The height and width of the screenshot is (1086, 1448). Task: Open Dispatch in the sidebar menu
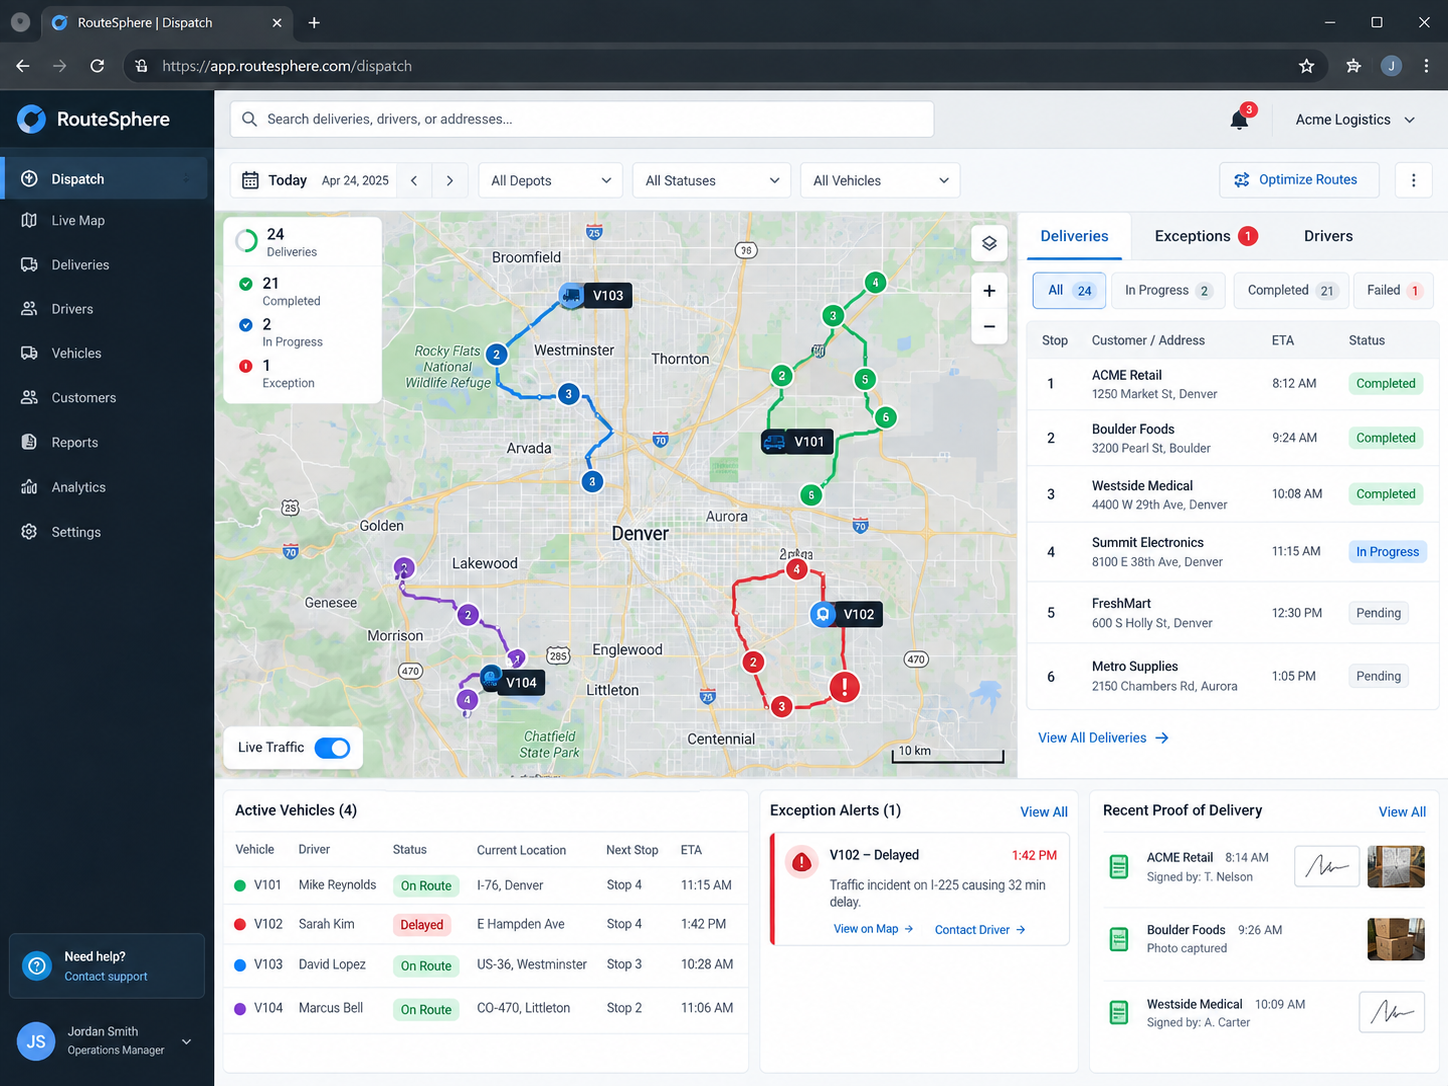104,179
